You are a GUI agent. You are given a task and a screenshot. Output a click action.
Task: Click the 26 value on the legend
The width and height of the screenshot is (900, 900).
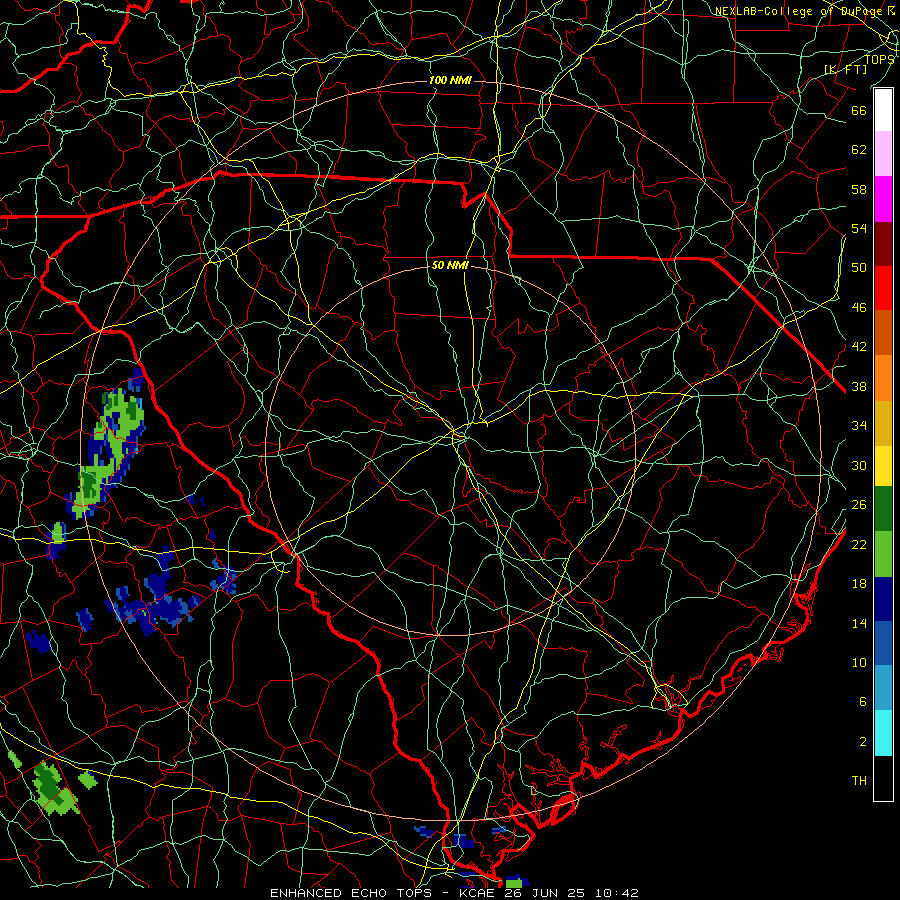point(859,505)
